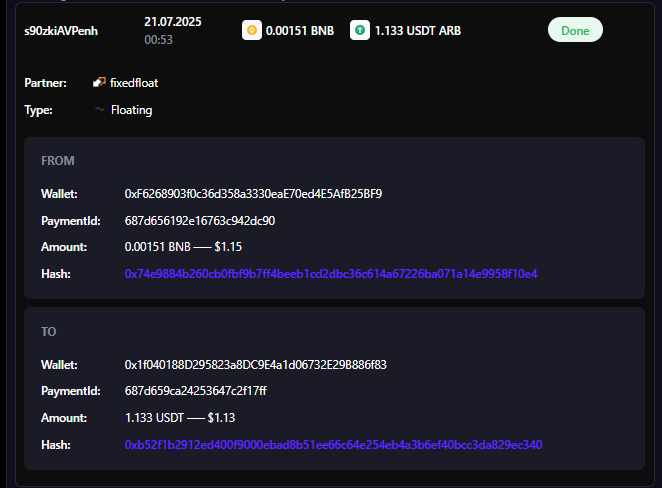Click the green Done status badge
662x488 pixels.
[x=575, y=30]
